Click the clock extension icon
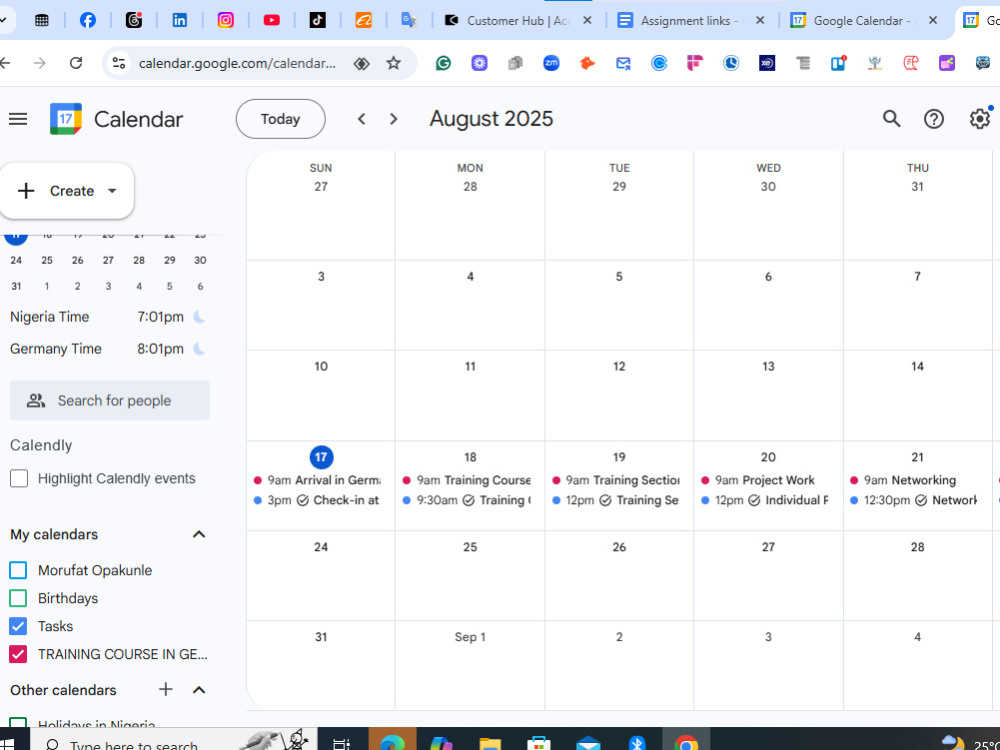Image resolution: width=1000 pixels, height=750 pixels. pyautogui.click(x=731, y=62)
